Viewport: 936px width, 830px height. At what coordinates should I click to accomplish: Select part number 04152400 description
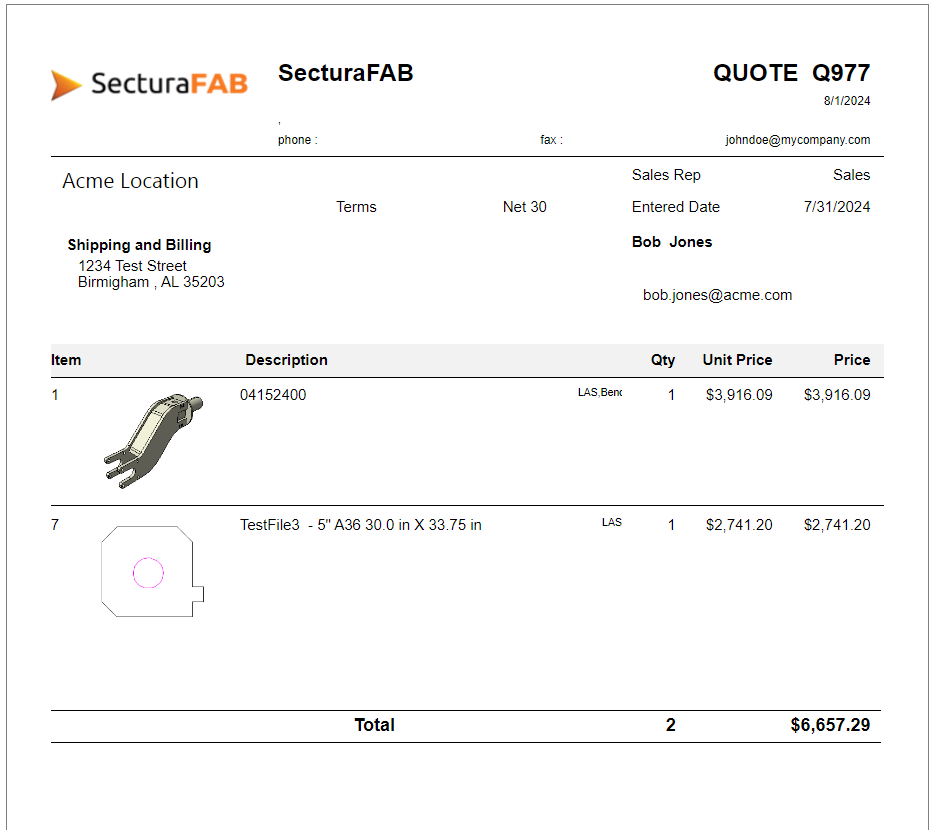point(273,395)
